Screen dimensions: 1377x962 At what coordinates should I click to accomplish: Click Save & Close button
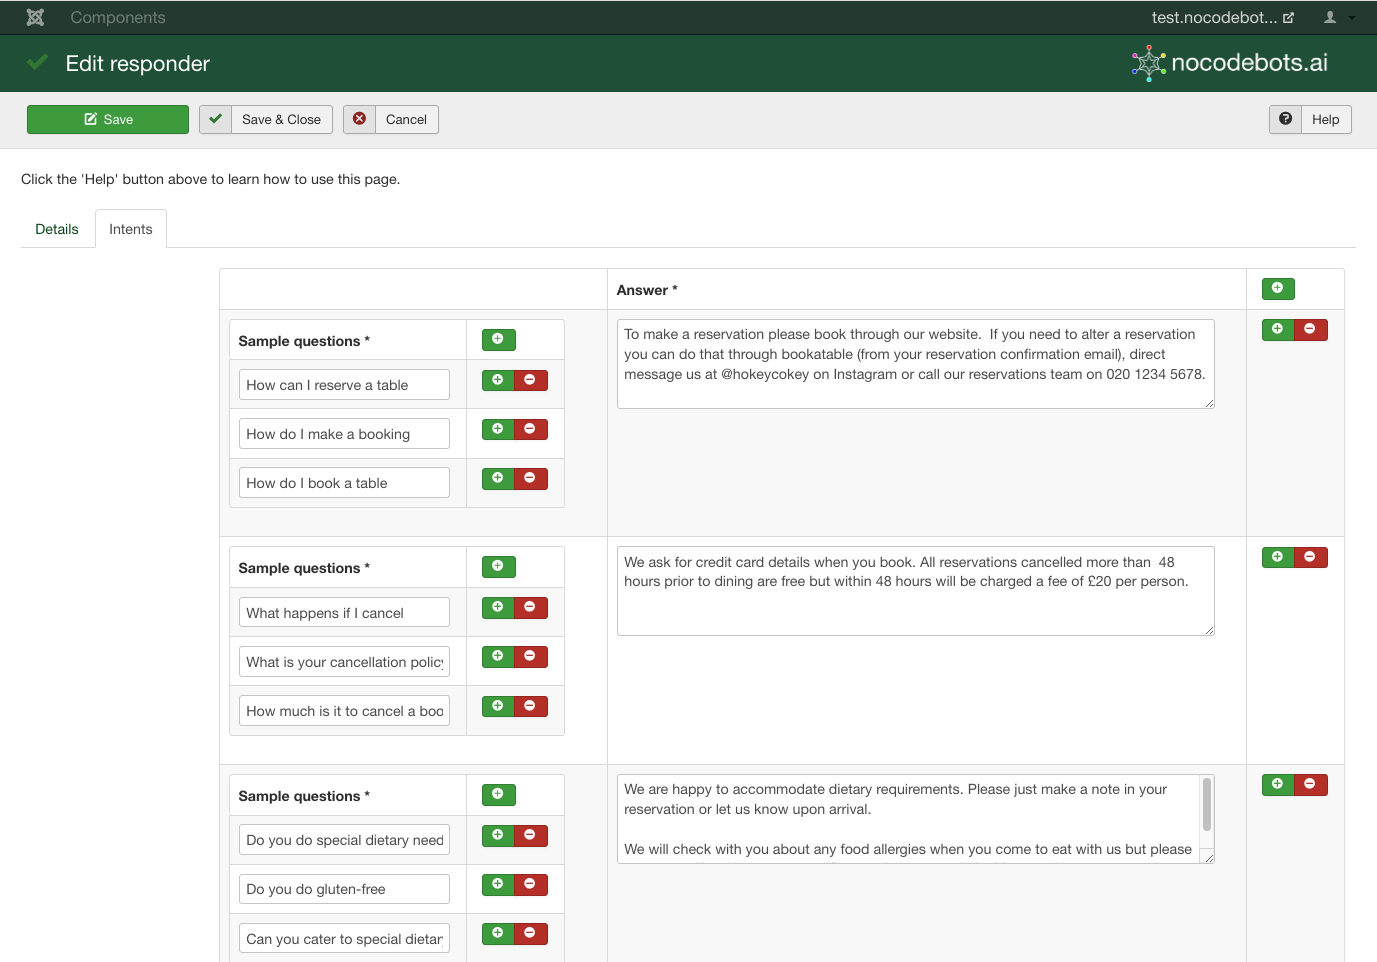point(266,119)
